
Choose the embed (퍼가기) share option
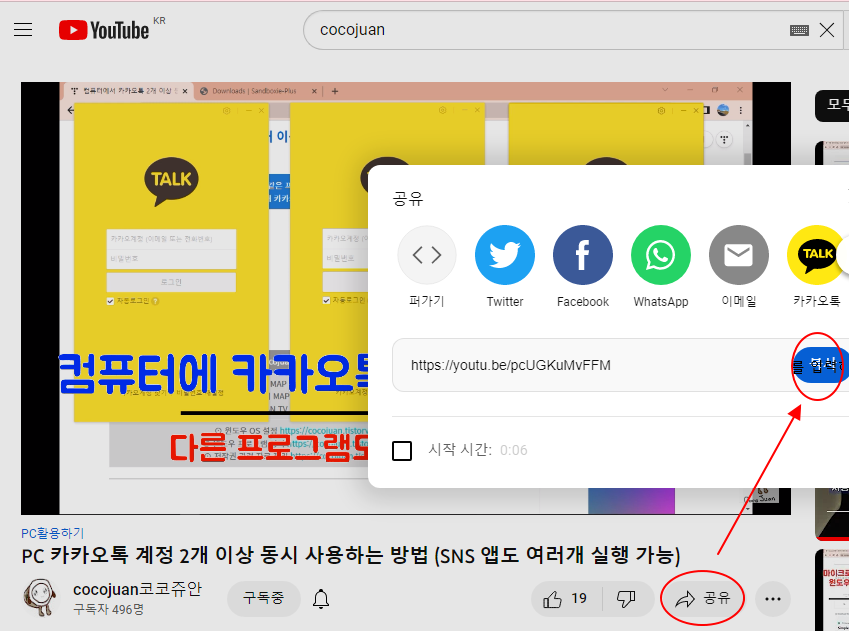point(427,255)
